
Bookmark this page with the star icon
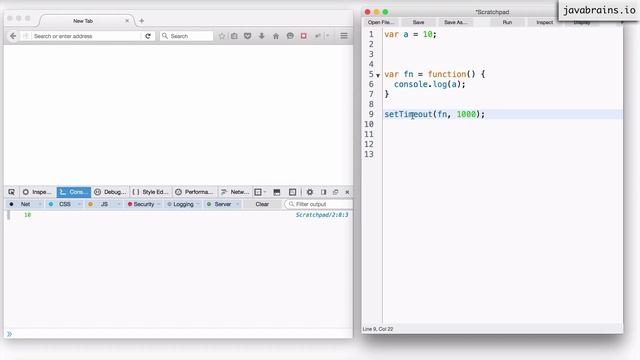pos(222,36)
